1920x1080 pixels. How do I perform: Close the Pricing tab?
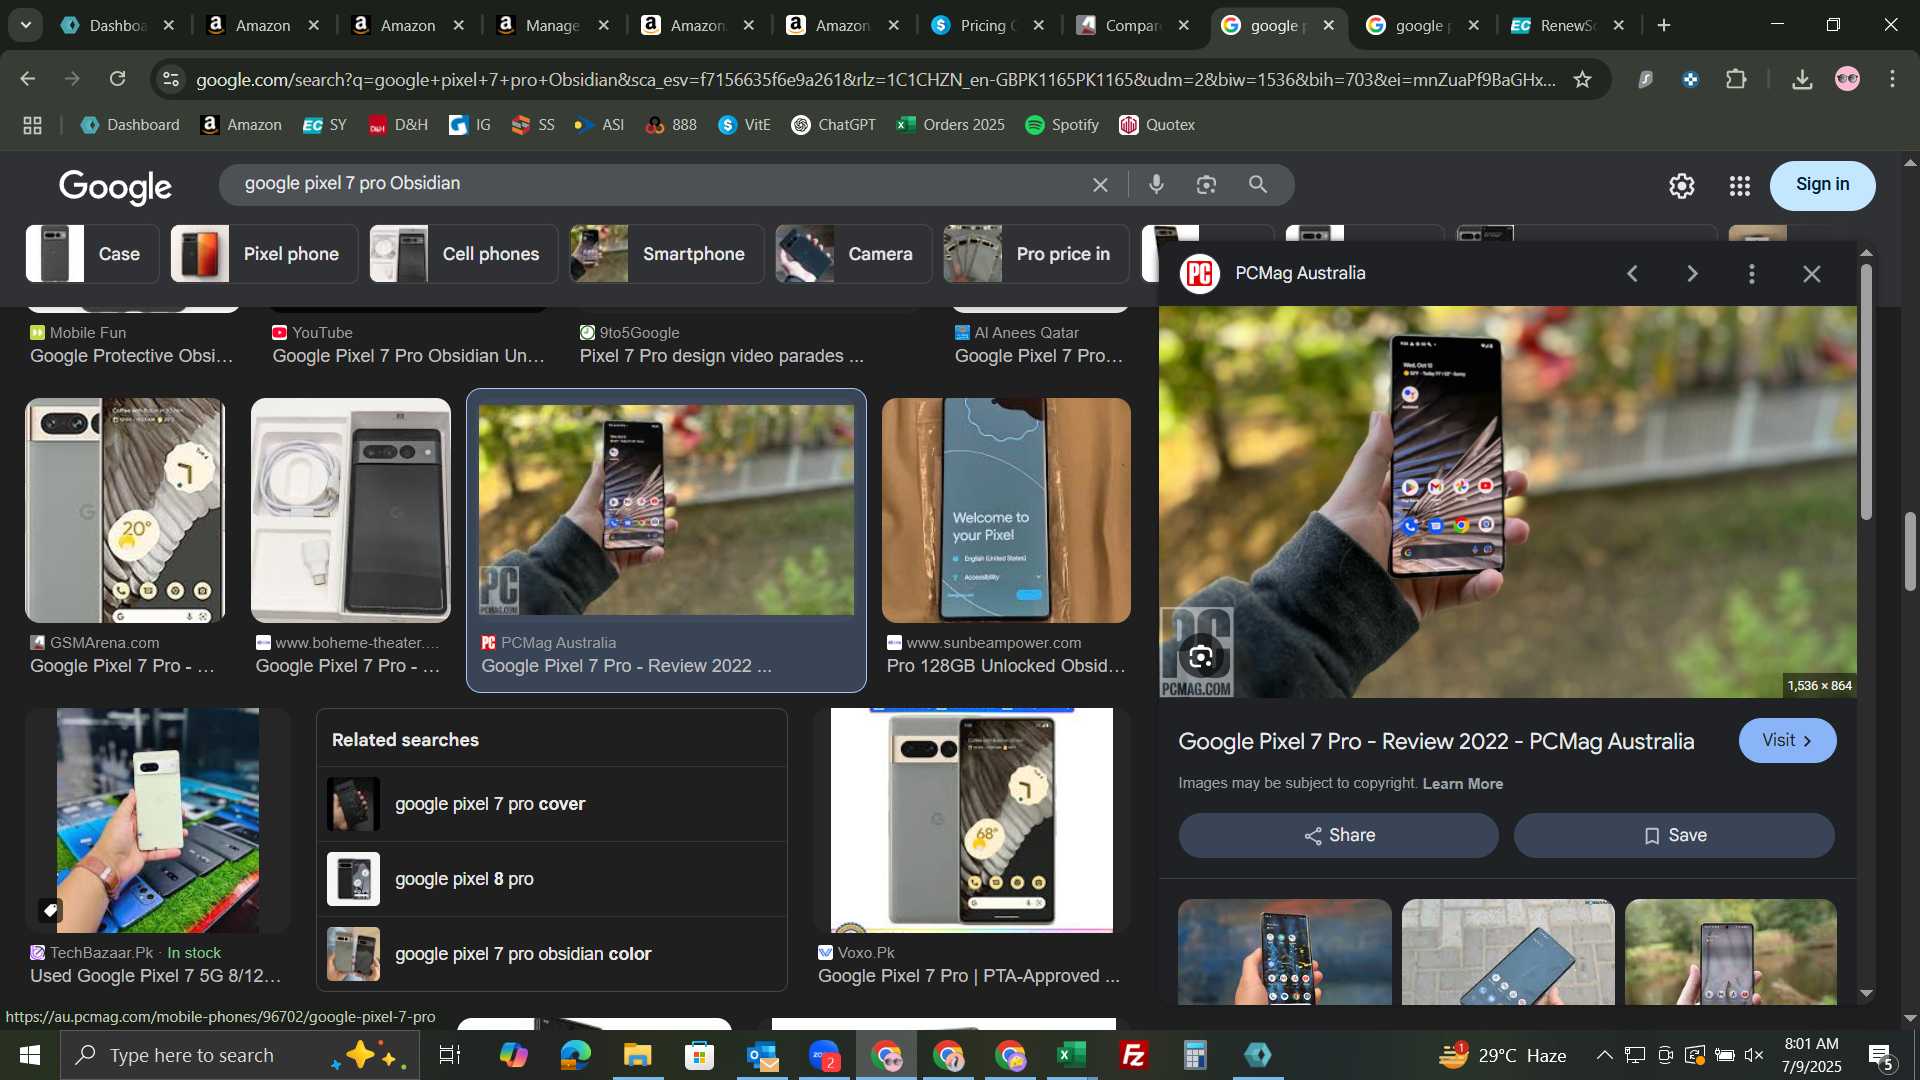[x=1039, y=25]
